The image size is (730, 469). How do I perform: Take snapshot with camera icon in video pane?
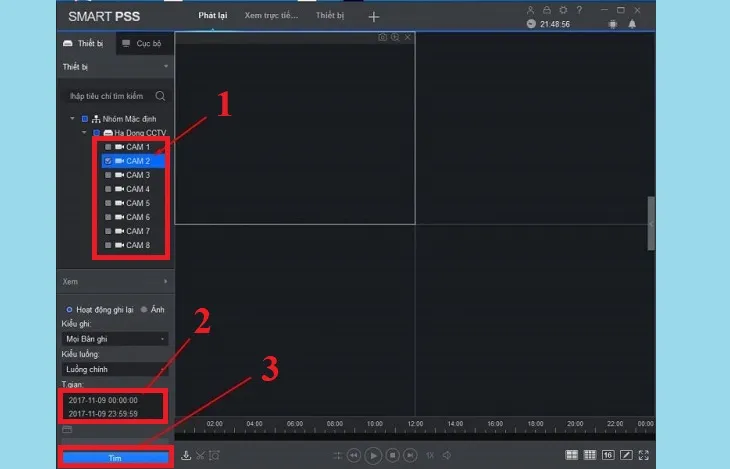coord(382,37)
